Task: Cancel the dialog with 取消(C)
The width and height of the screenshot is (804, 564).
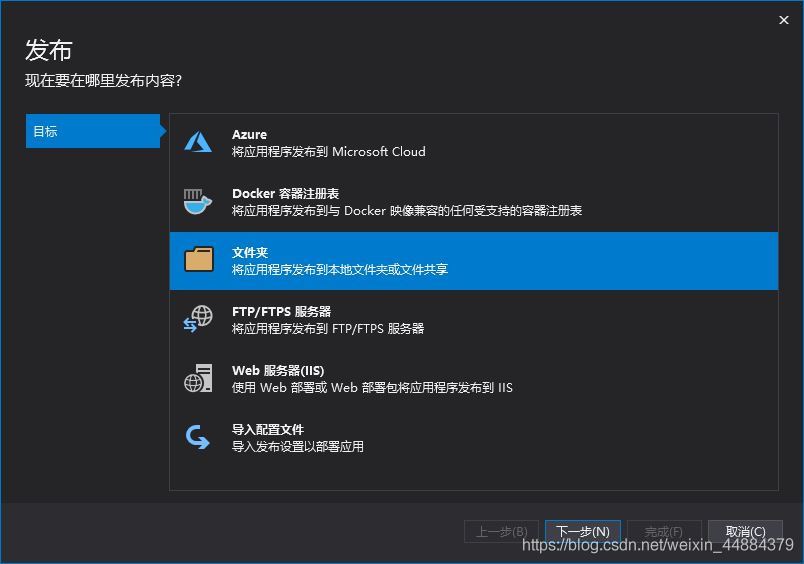Action: (x=746, y=531)
